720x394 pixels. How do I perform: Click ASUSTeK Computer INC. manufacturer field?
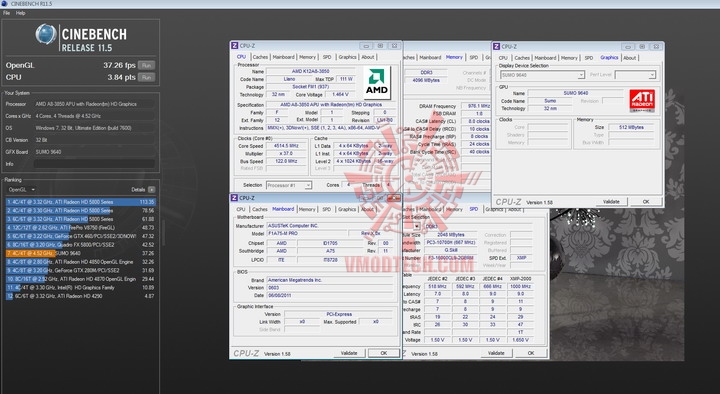click(x=330, y=226)
